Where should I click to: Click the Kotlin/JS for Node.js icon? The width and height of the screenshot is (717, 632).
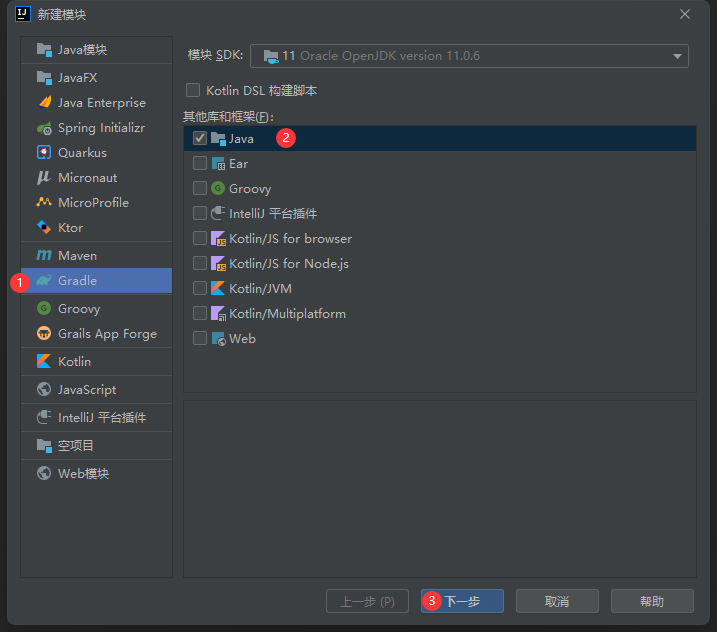(218, 263)
